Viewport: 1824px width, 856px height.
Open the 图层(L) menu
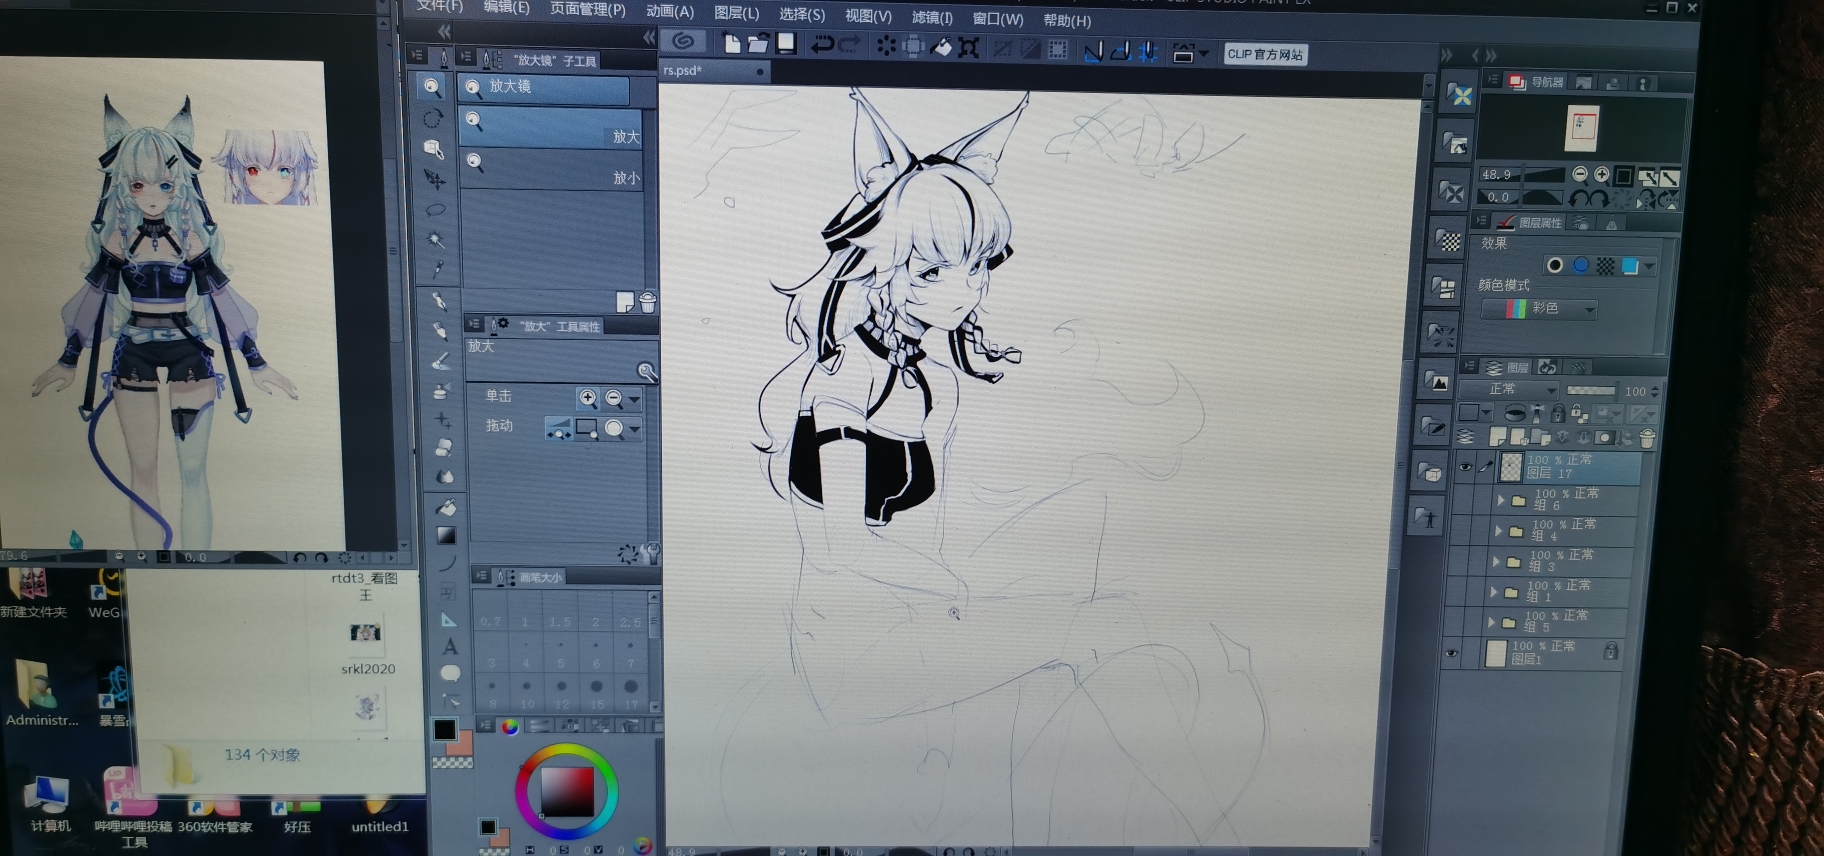[x=737, y=13]
